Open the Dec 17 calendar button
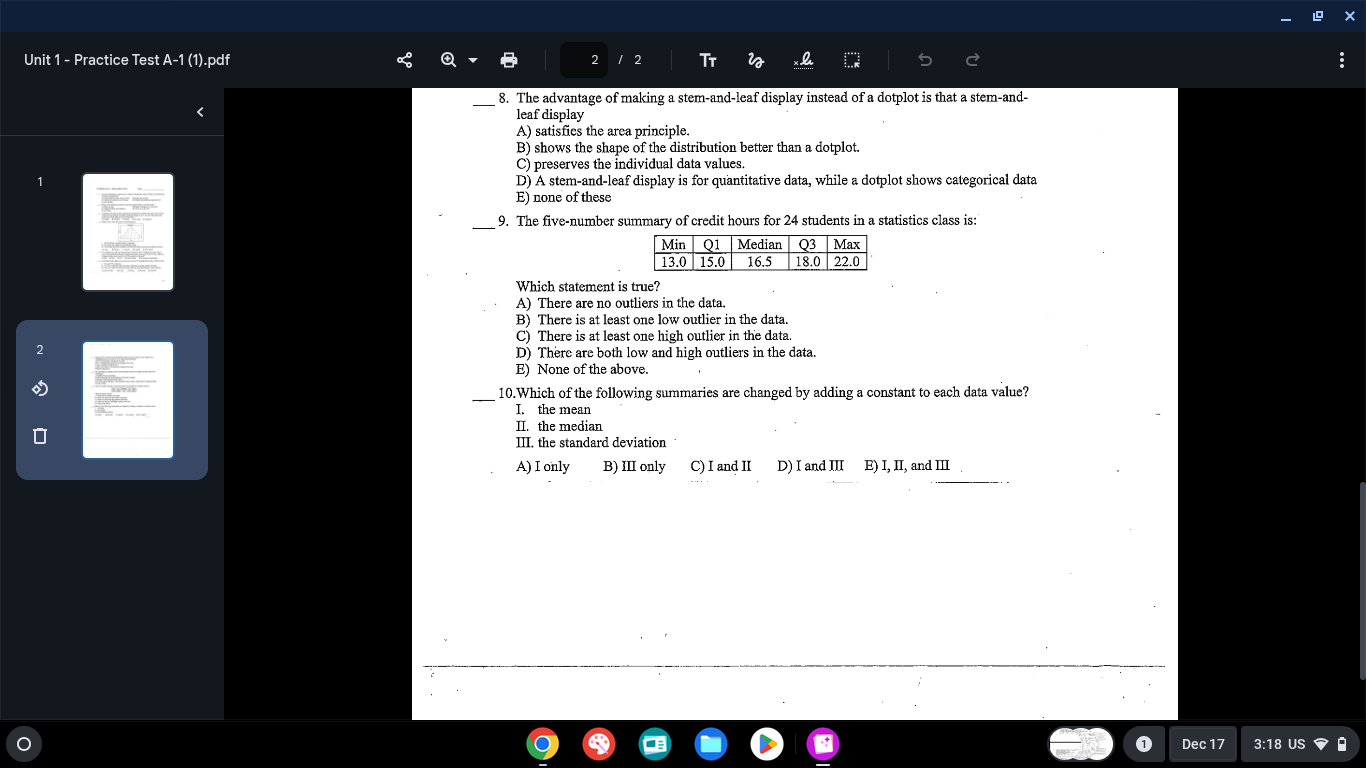 point(1202,744)
